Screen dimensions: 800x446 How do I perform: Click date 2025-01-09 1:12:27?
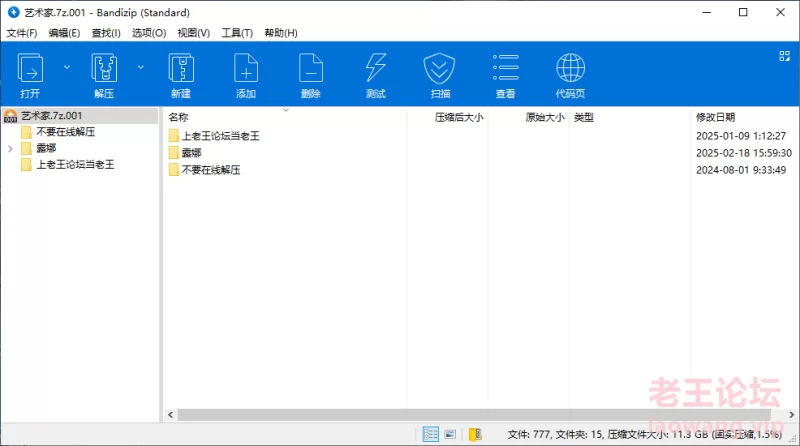click(741, 136)
